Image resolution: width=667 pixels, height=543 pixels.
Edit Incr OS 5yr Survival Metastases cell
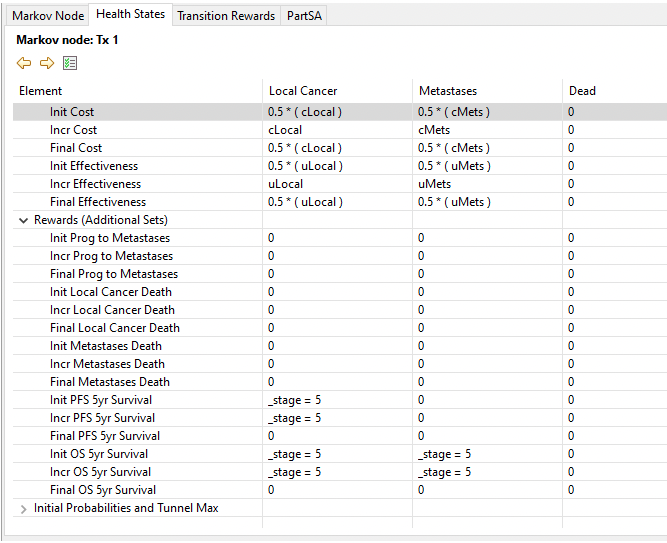click(487, 472)
